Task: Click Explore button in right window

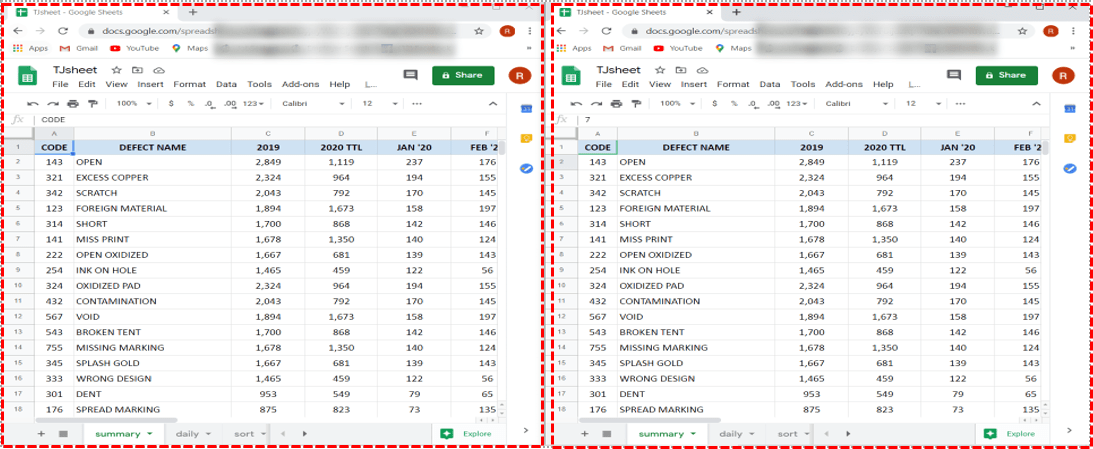Action: pos(1011,434)
